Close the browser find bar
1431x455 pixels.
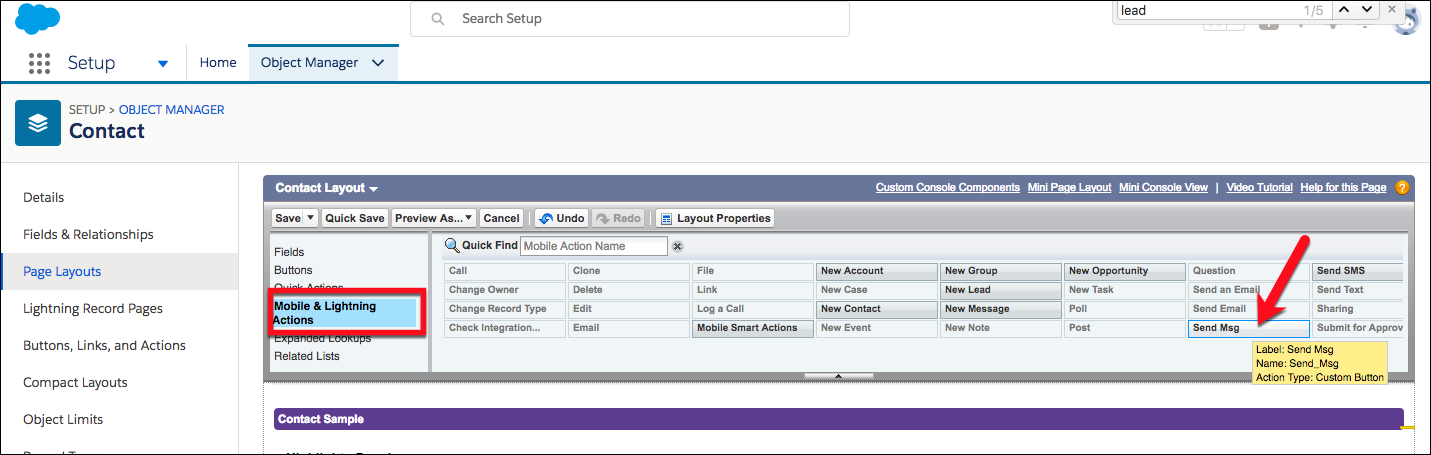pyautogui.click(x=1392, y=10)
